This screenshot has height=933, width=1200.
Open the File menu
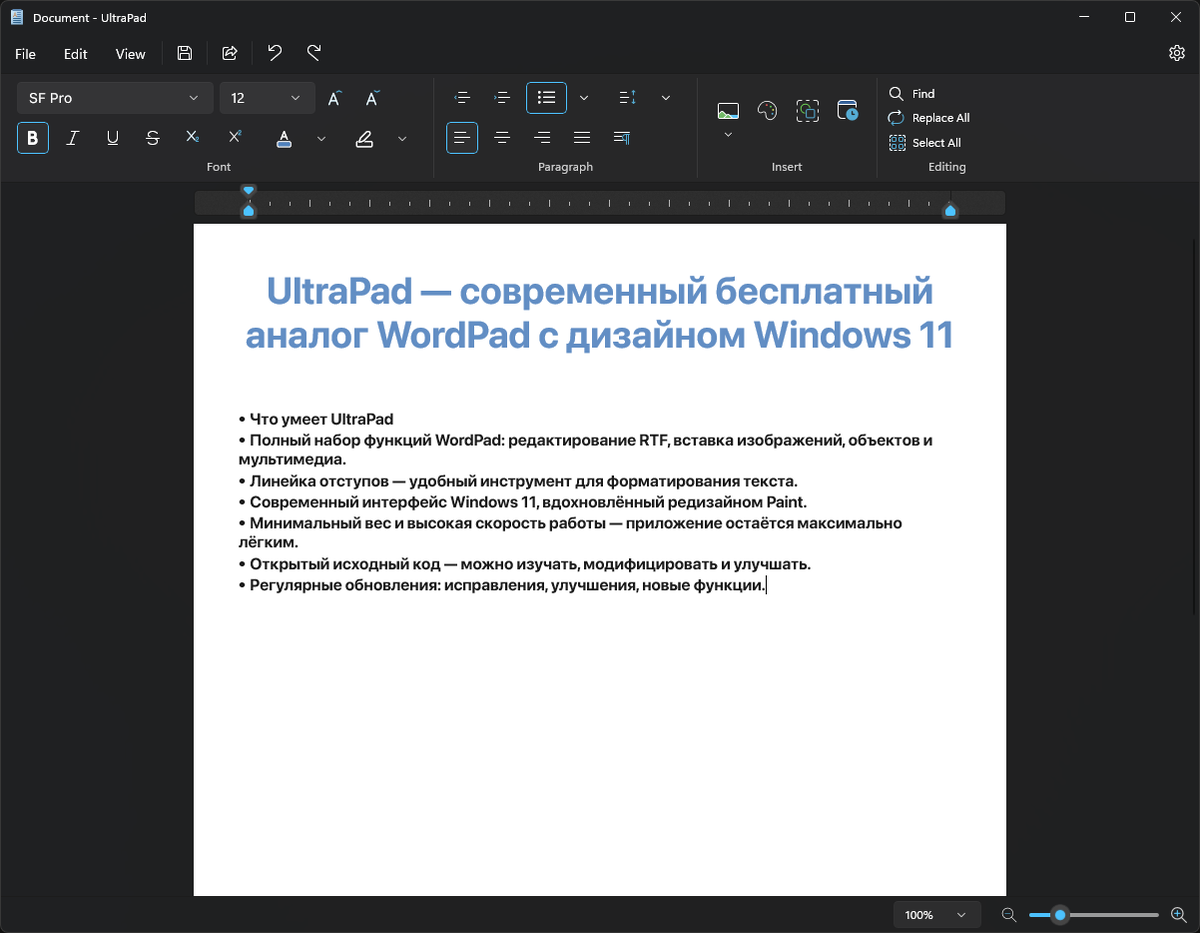(x=25, y=54)
